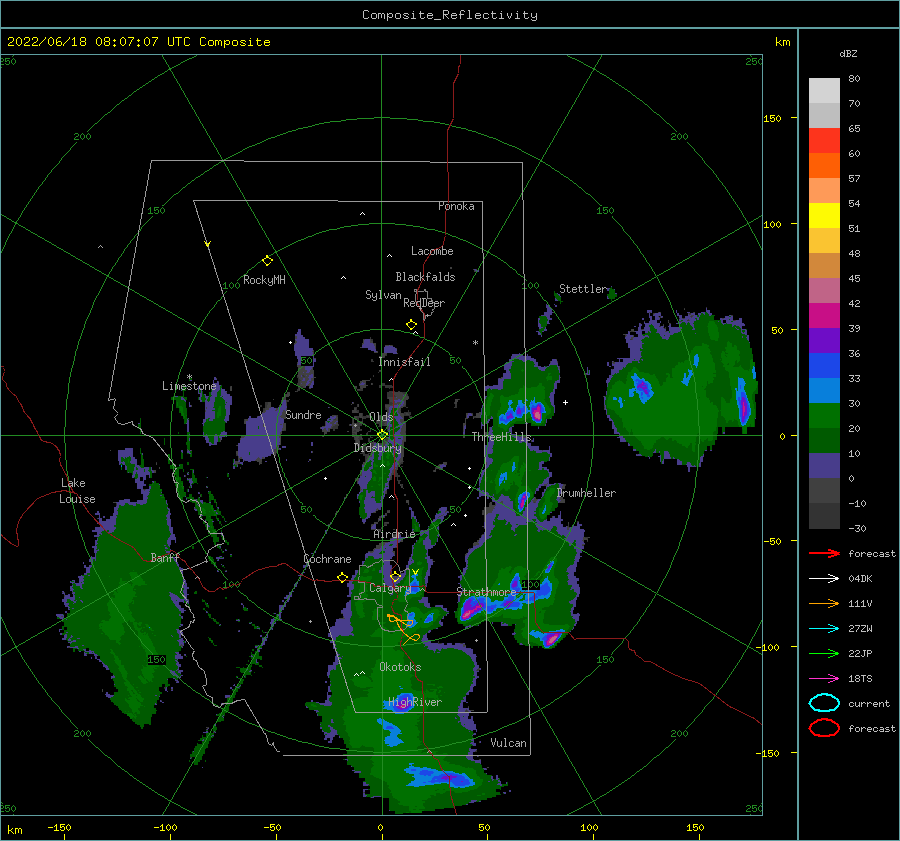The image size is (900, 841).
Task: Click the yellow diamond marker near RockyMH
Action: coord(267,261)
